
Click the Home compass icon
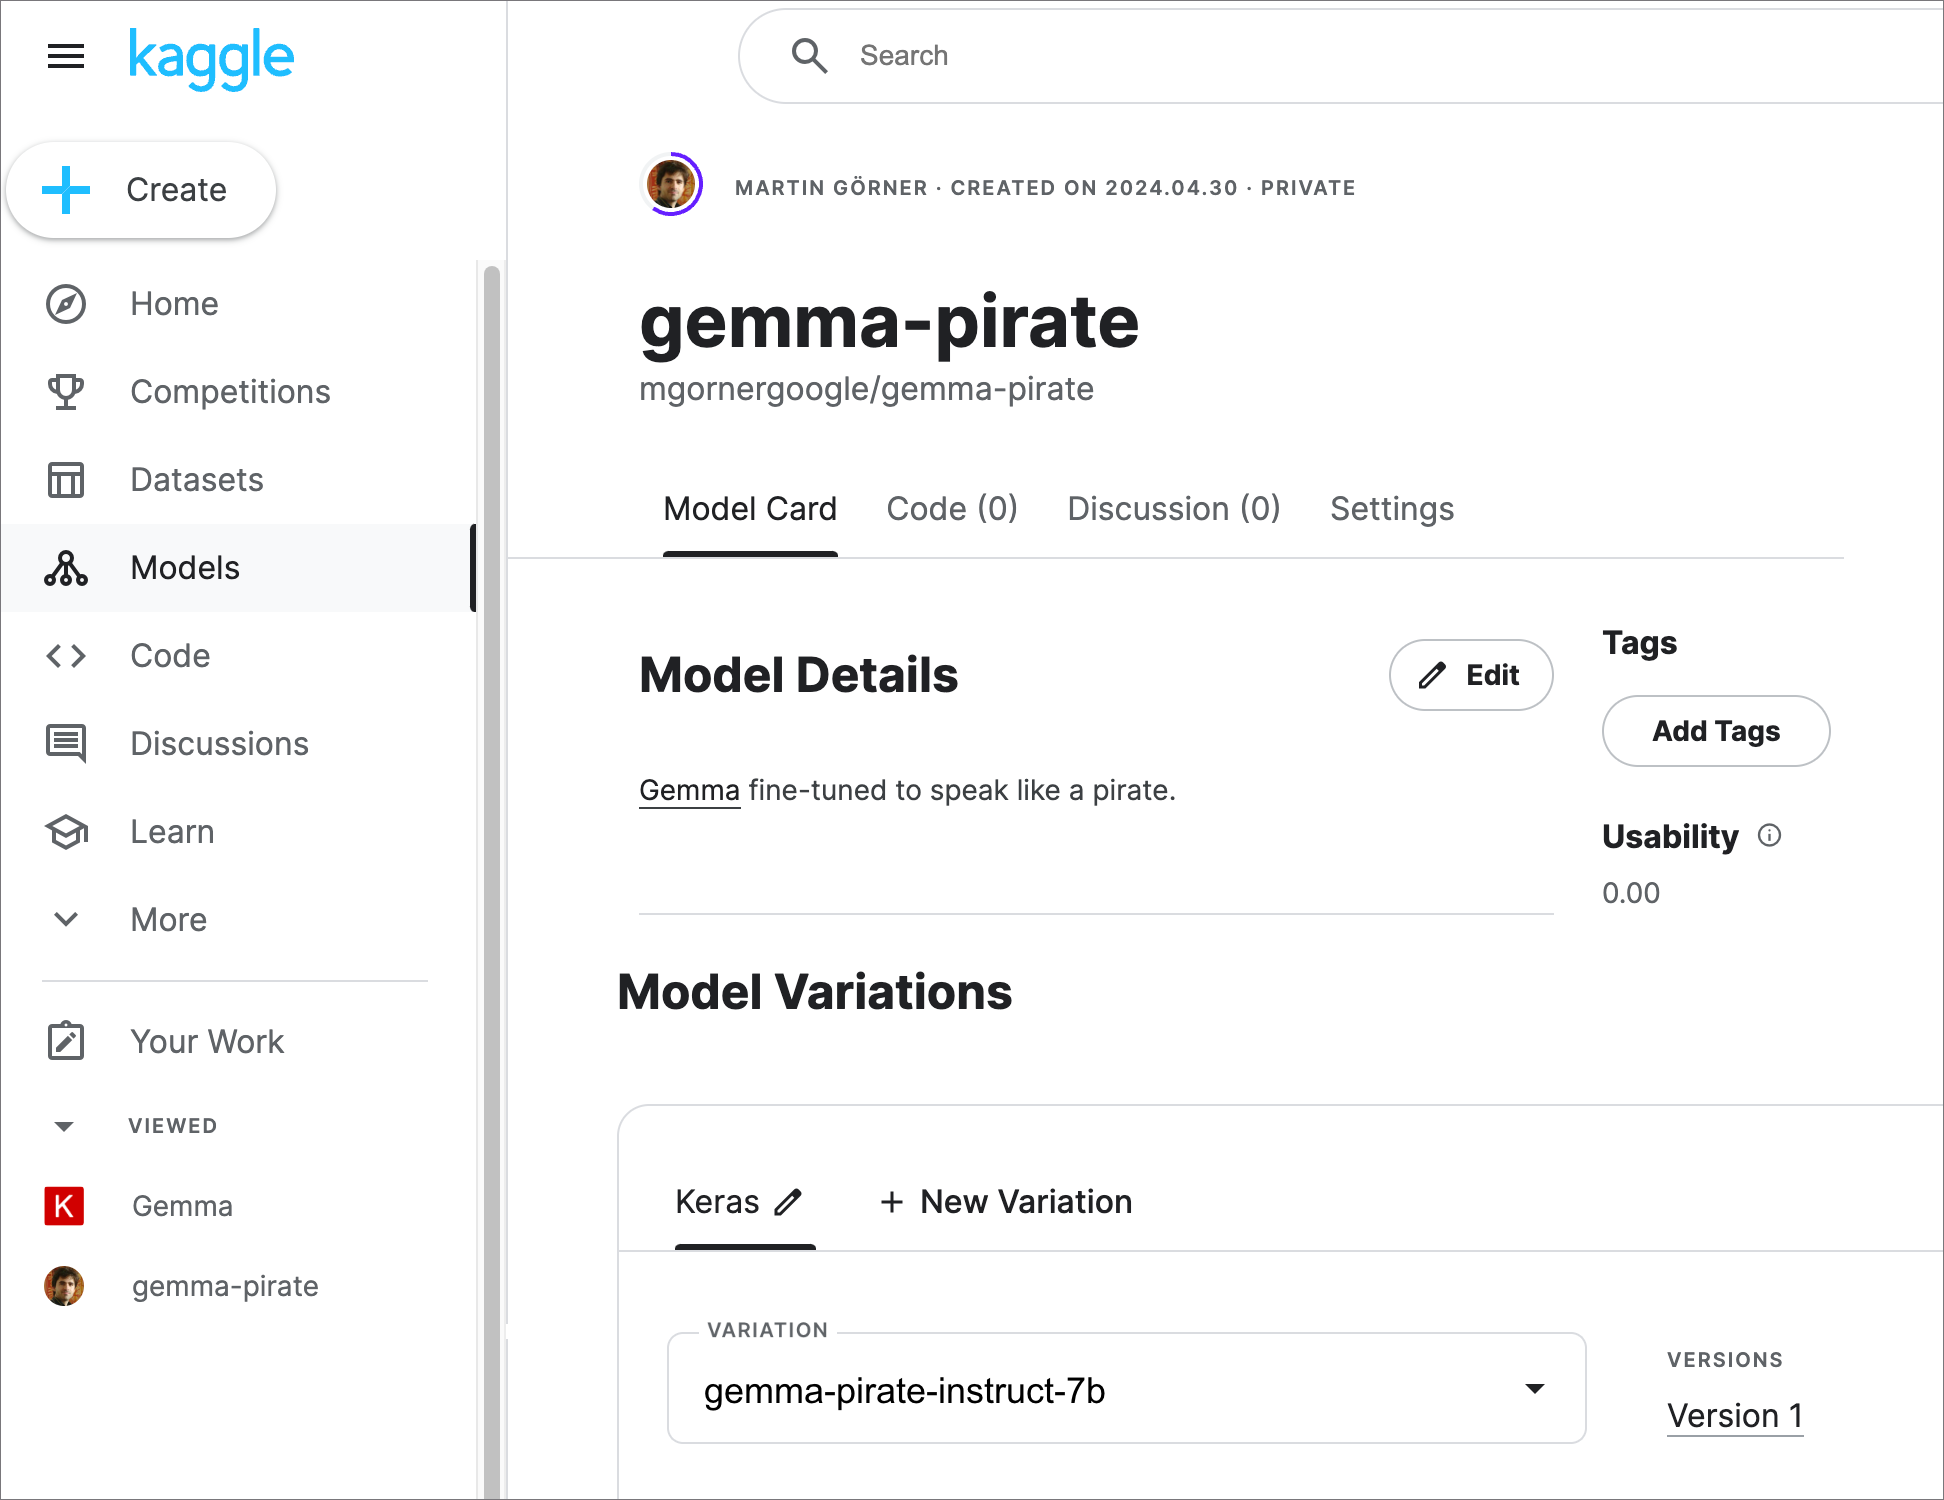click(66, 304)
